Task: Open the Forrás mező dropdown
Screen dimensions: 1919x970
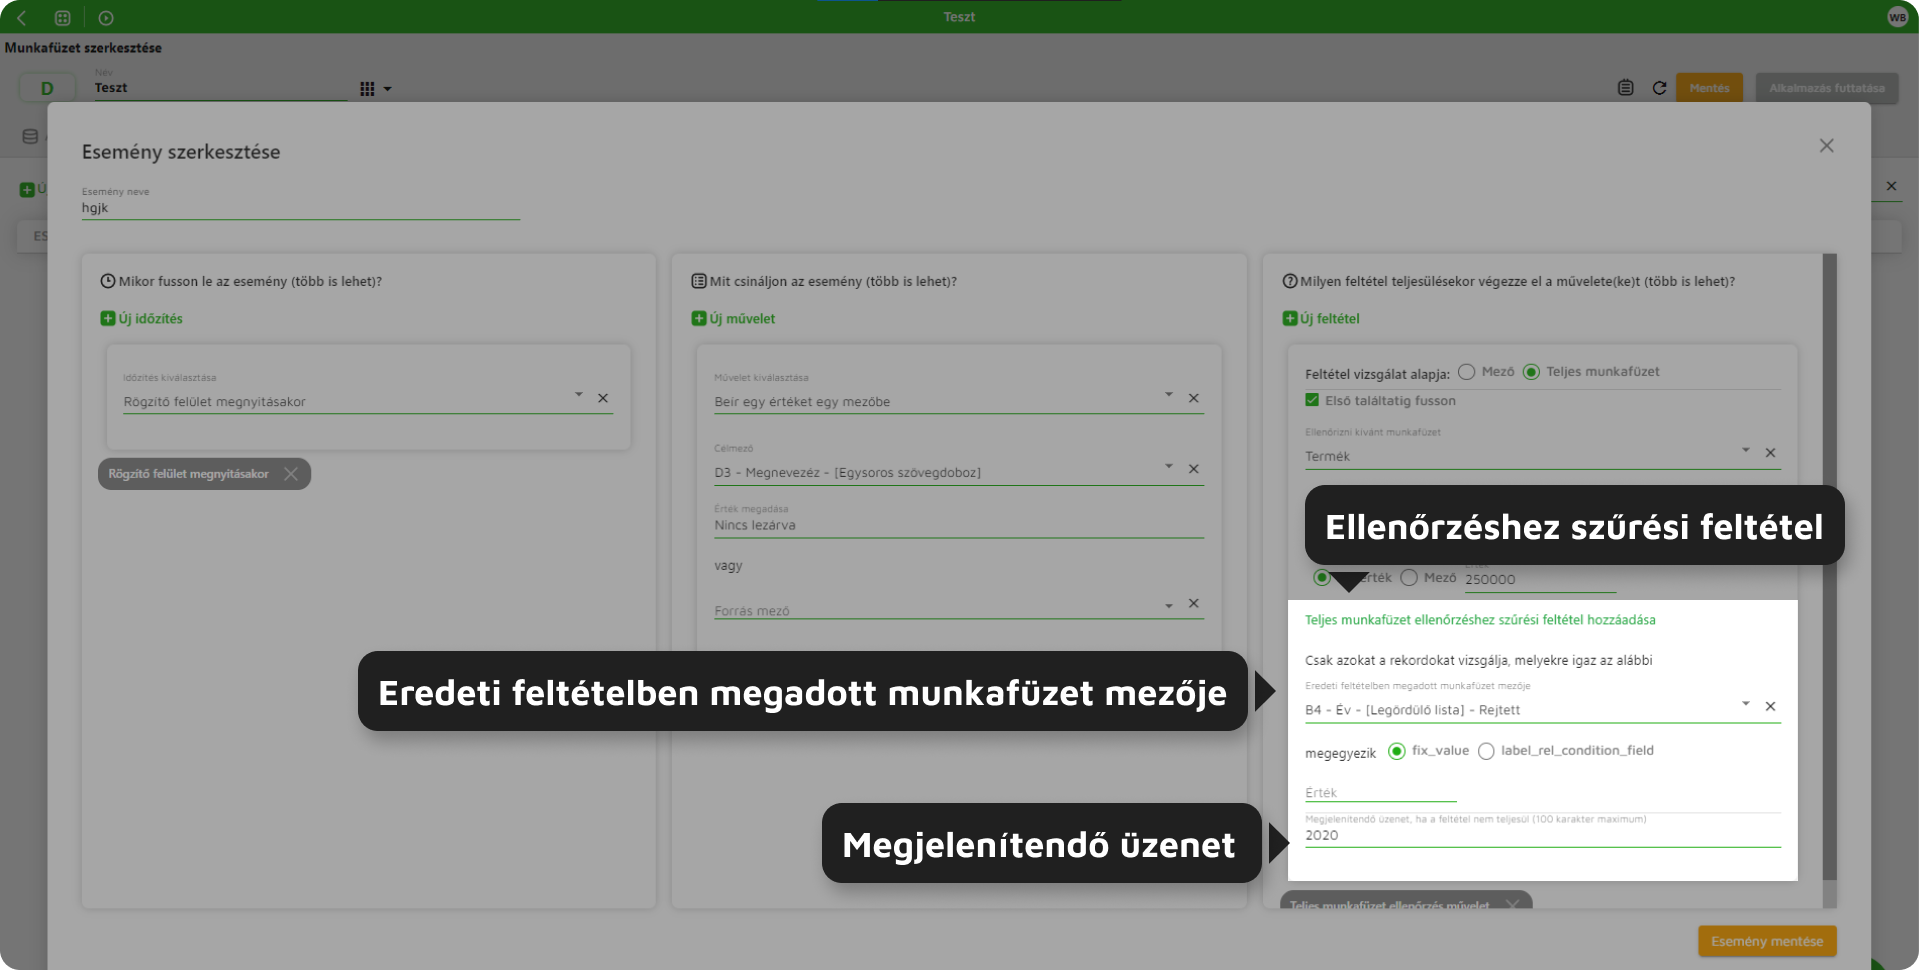Action: click(1169, 606)
